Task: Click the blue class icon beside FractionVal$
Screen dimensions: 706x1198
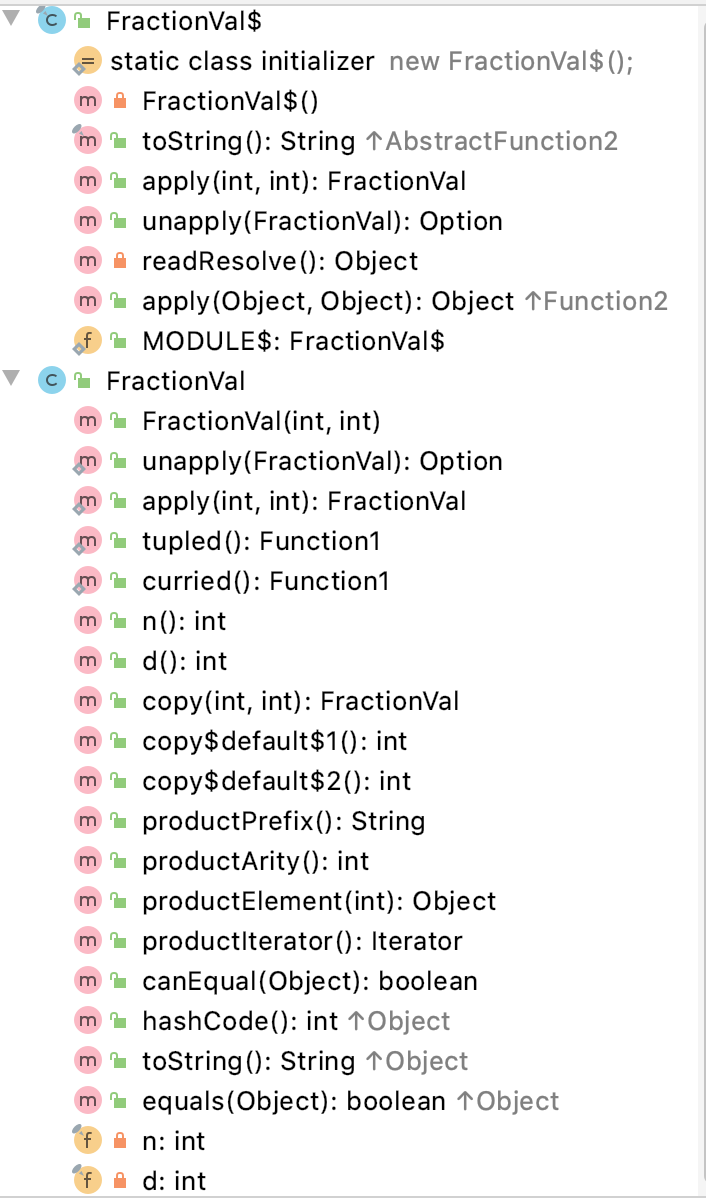Action: [50, 21]
